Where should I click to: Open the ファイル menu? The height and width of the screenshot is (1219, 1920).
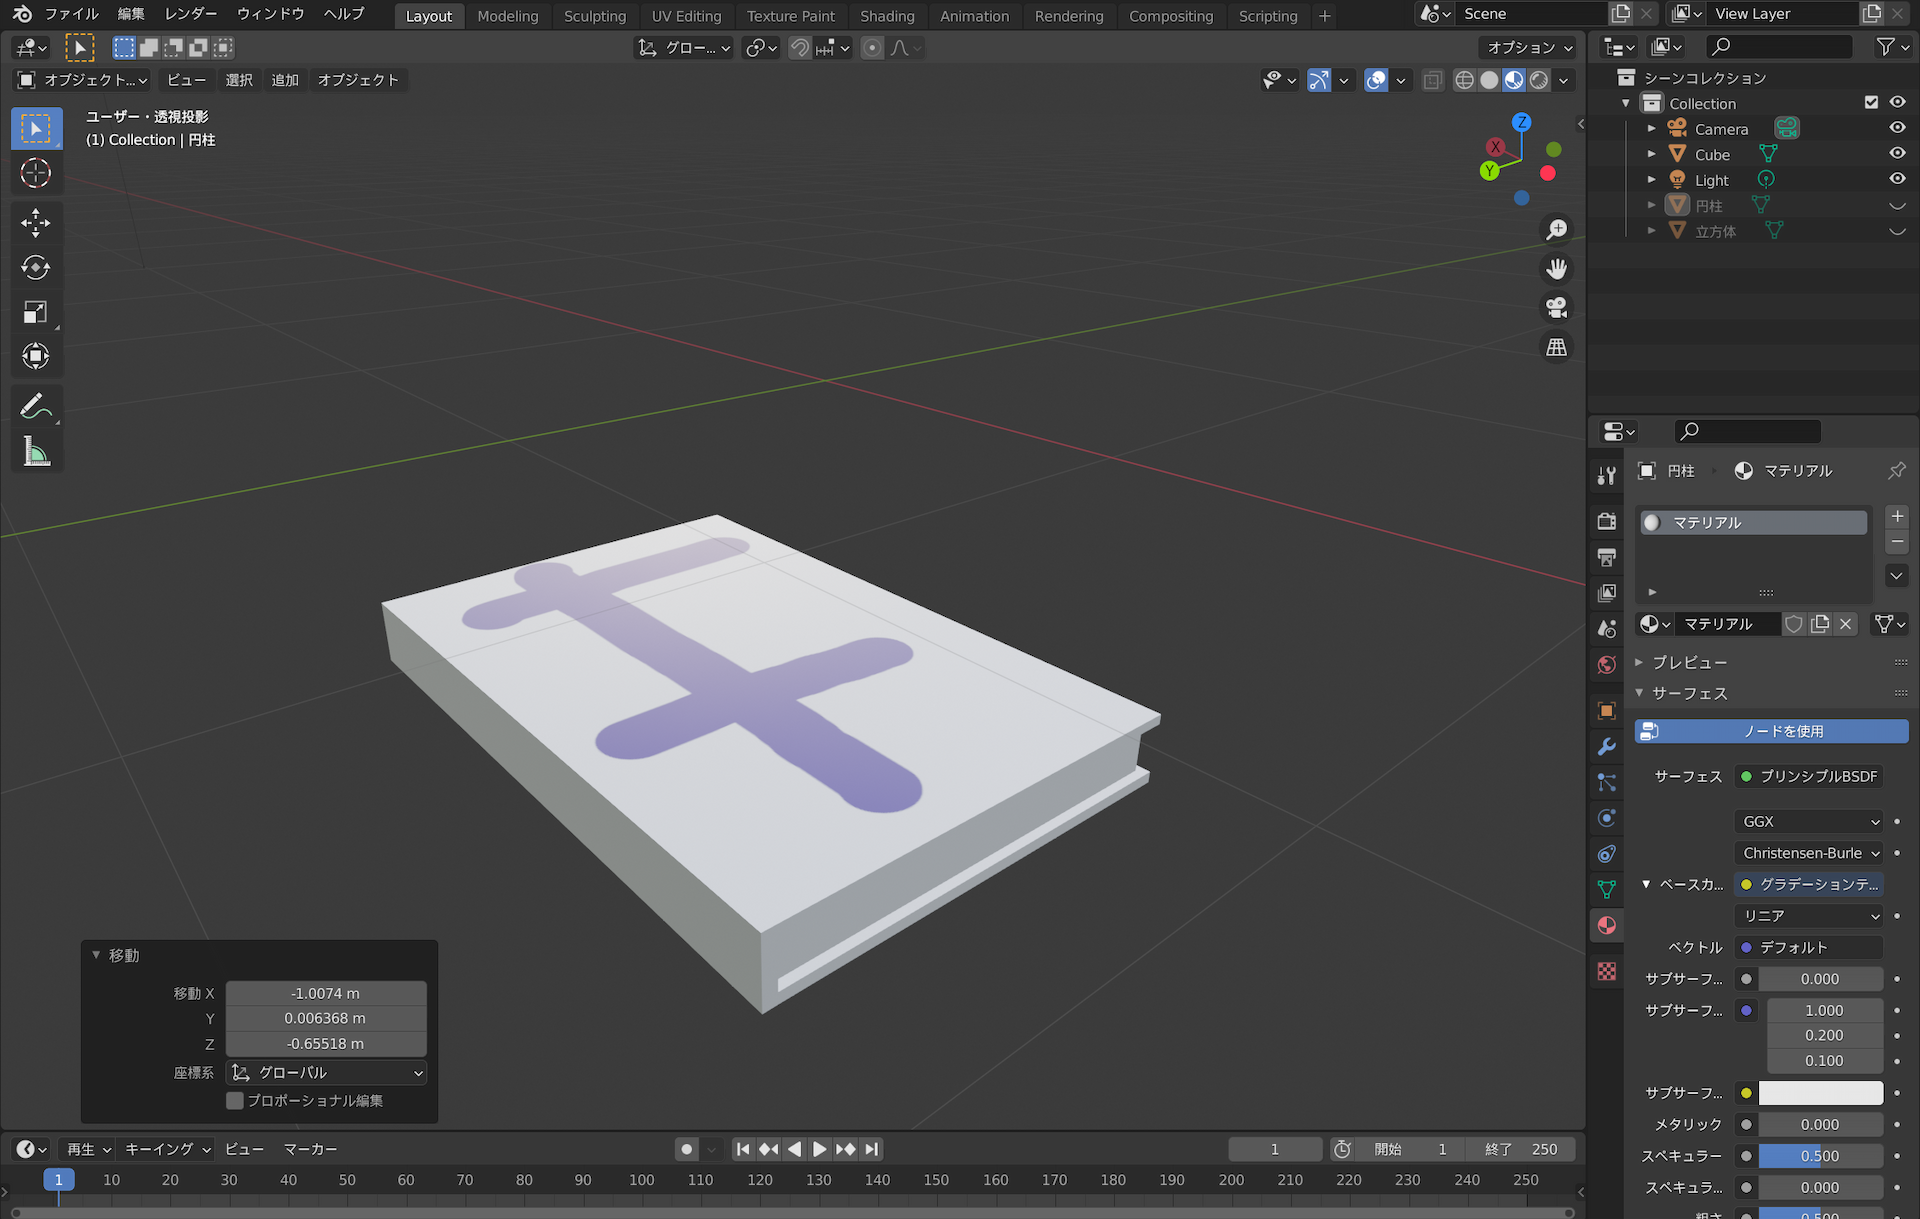click(71, 14)
